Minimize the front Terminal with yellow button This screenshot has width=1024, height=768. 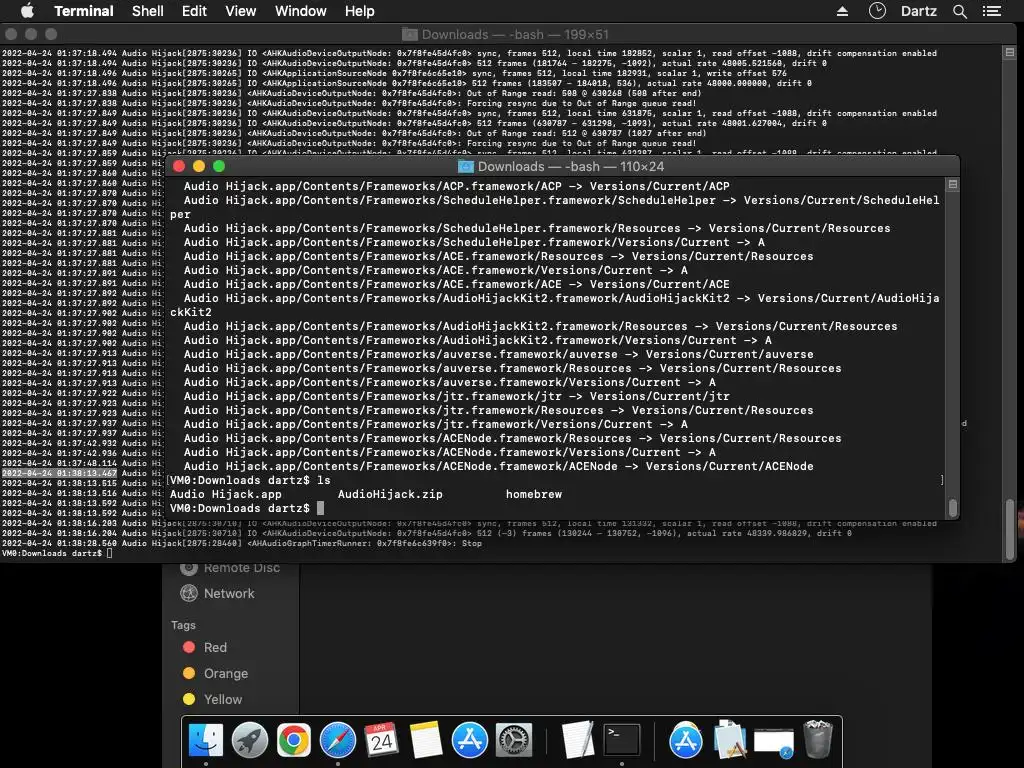(199, 167)
